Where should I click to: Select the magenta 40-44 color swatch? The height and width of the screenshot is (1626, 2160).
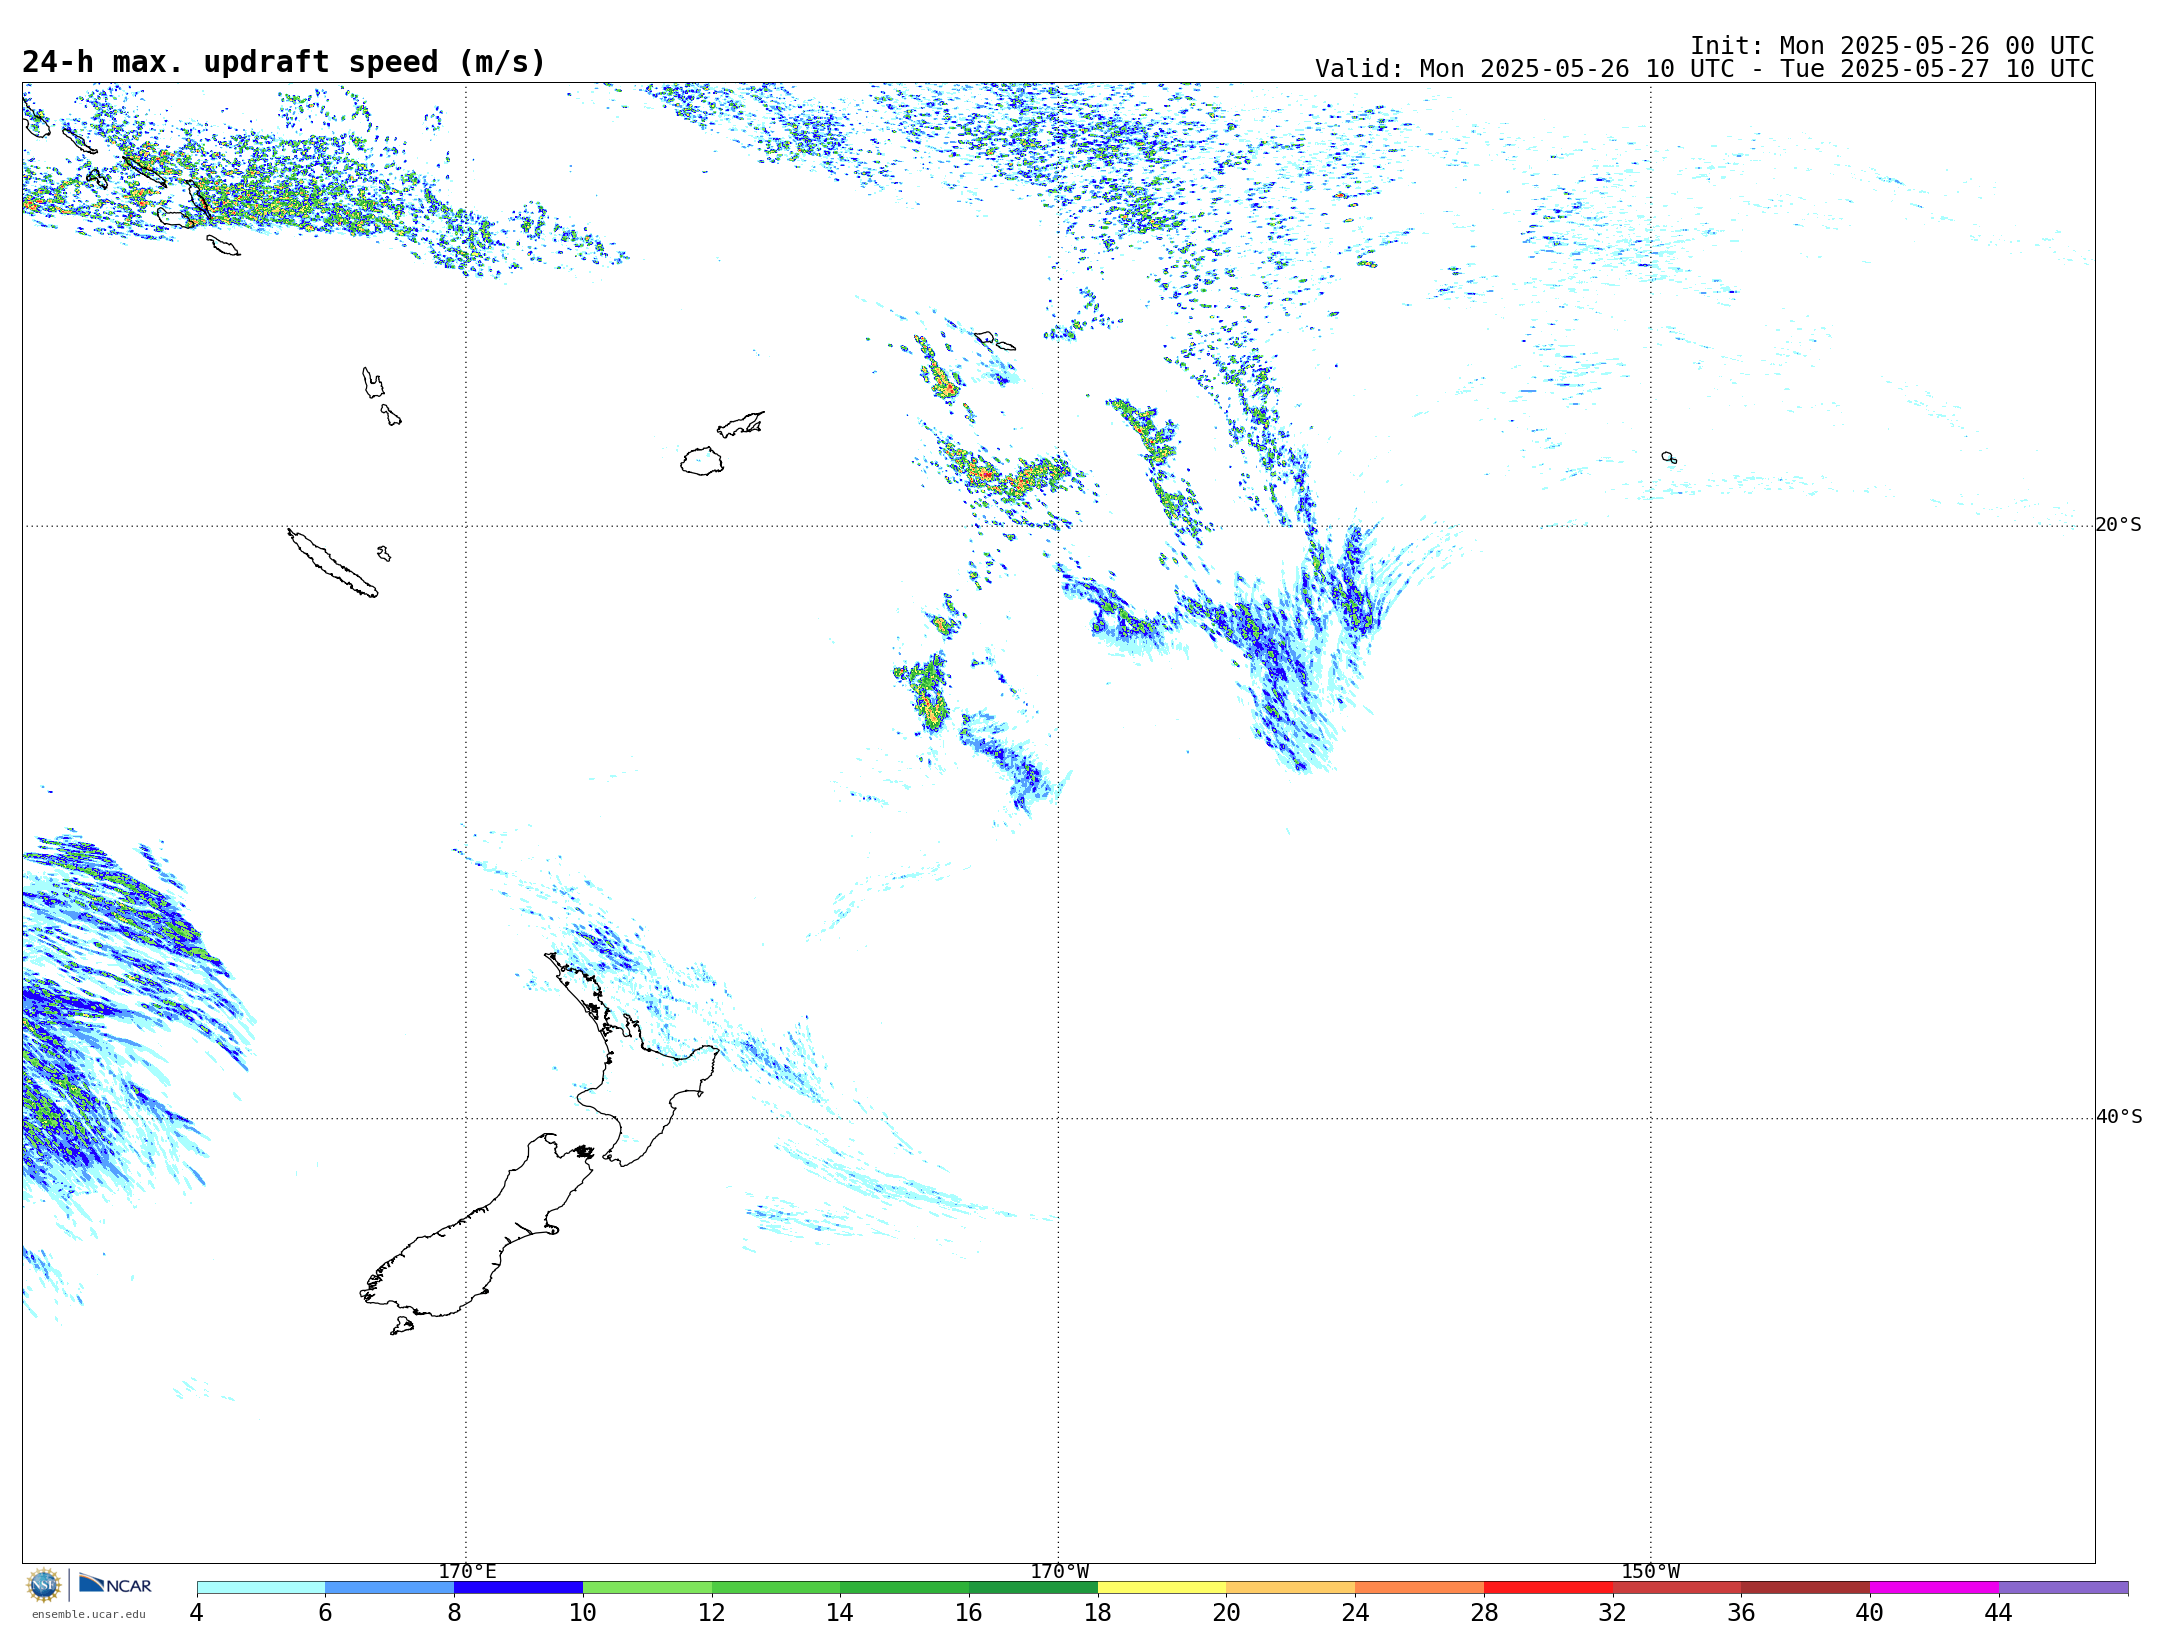pyautogui.click(x=1934, y=1587)
